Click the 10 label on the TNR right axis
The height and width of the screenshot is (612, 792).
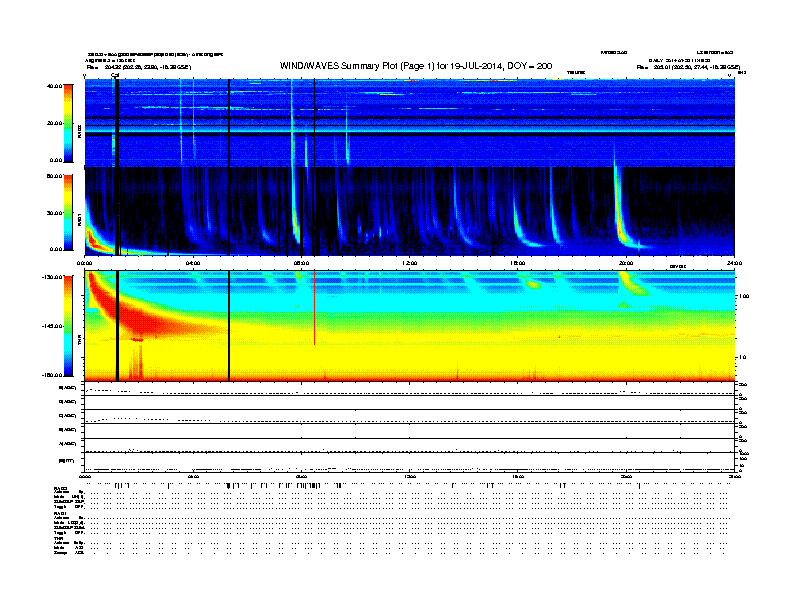742,357
